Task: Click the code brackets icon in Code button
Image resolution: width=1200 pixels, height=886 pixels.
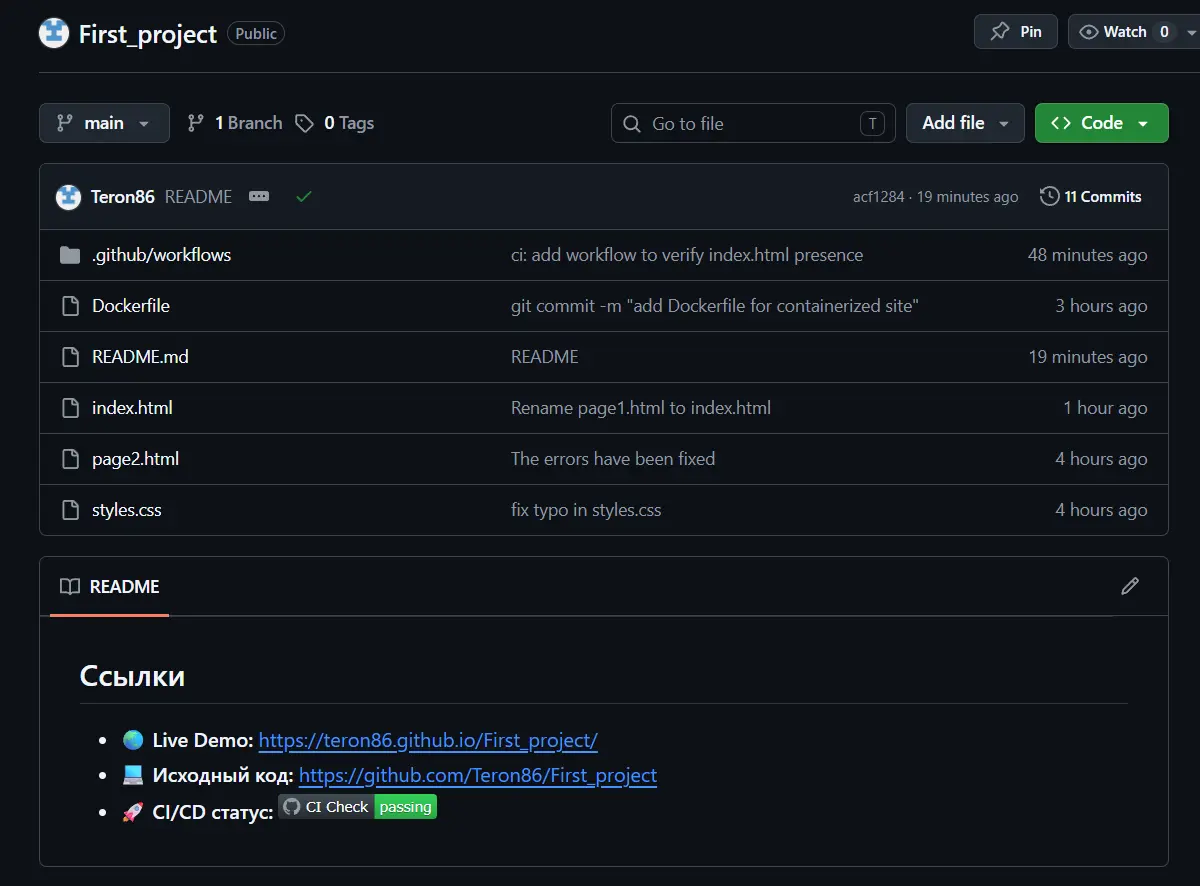Action: [1061, 123]
